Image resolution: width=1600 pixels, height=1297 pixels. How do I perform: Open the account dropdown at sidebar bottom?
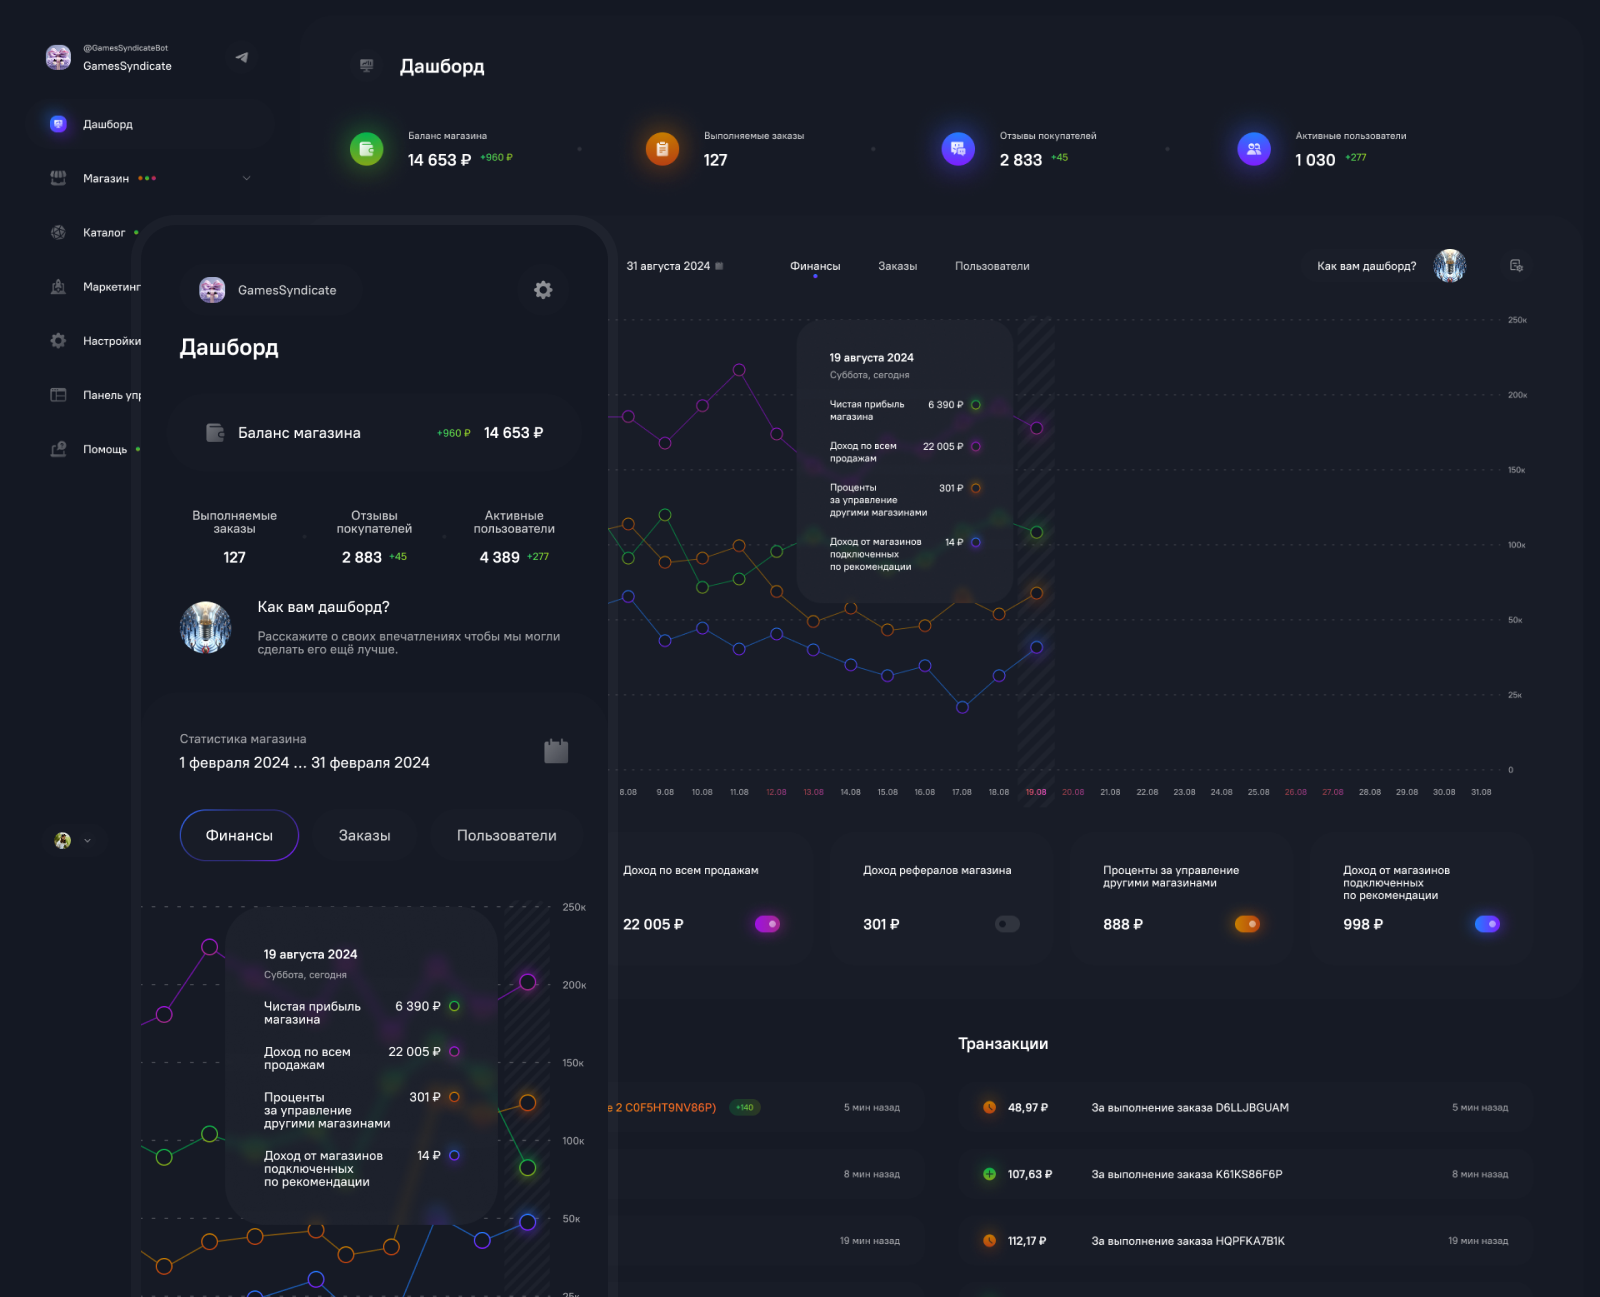click(x=73, y=841)
